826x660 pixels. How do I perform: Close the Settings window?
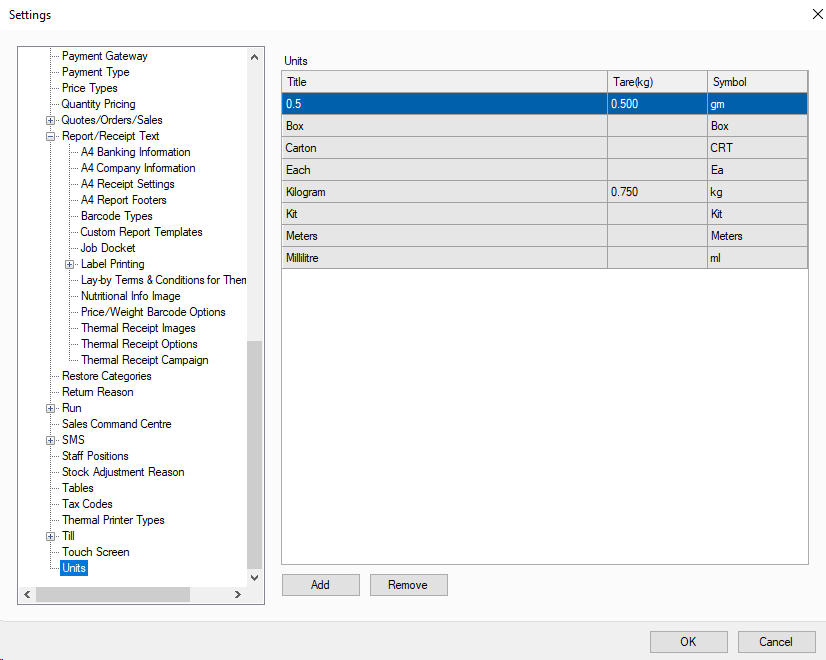click(817, 14)
